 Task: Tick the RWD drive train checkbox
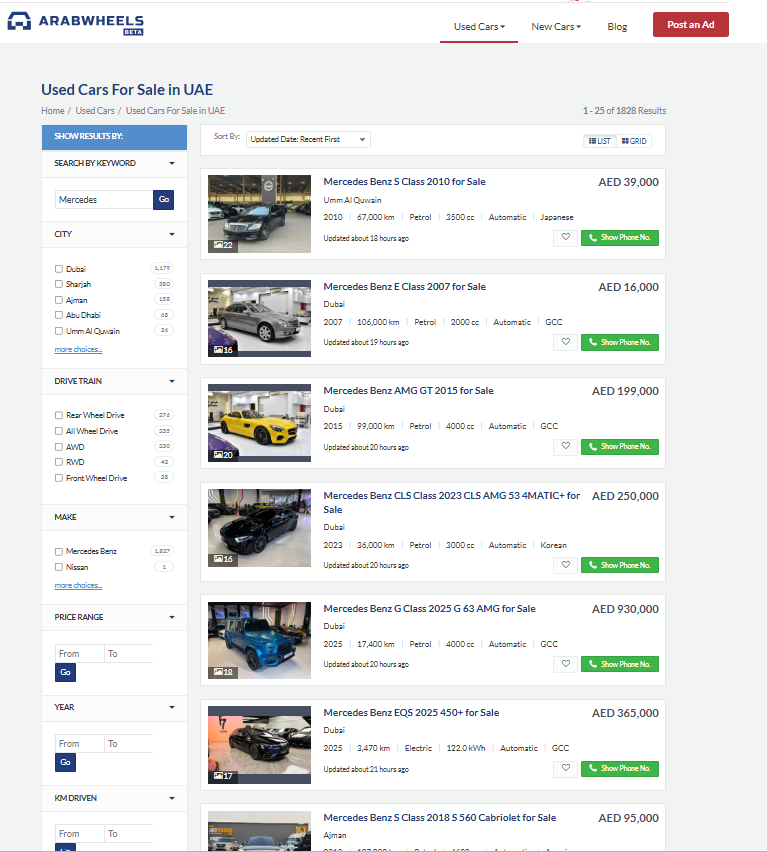[x=59, y=462]
